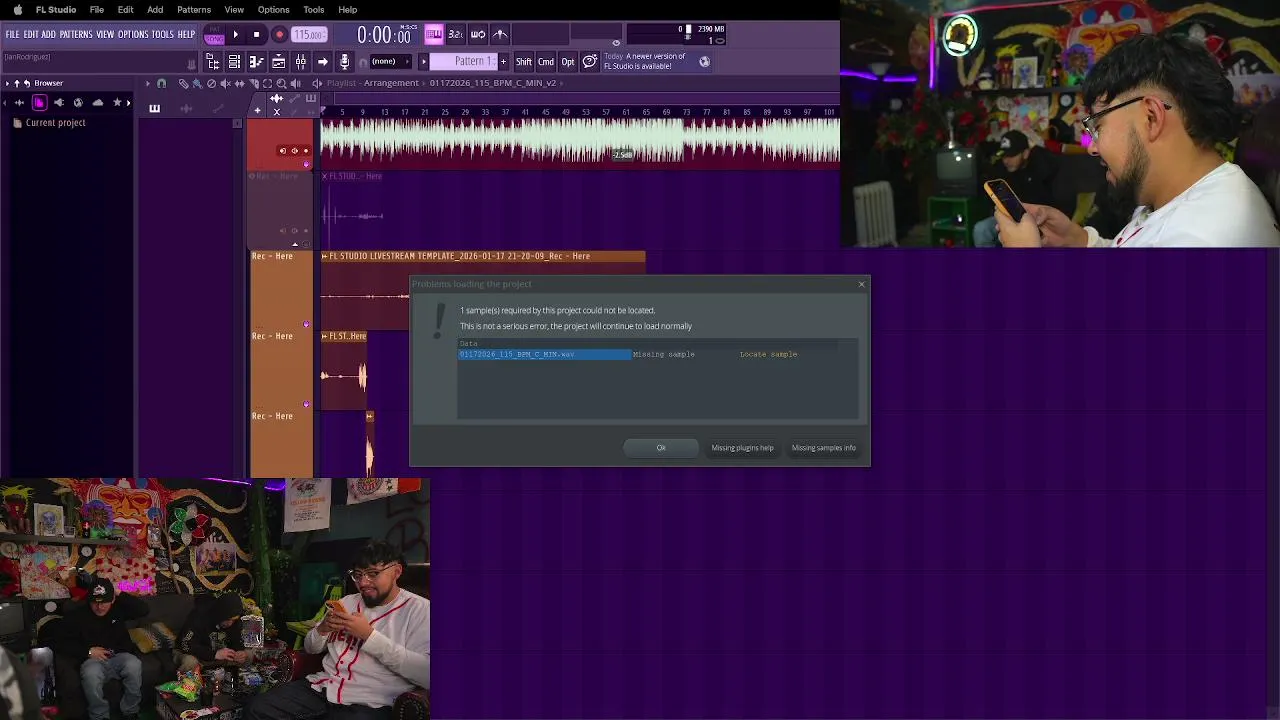
Task: Select the playlist delete tool
Action: pyautogui.click(x=211, y=83)
